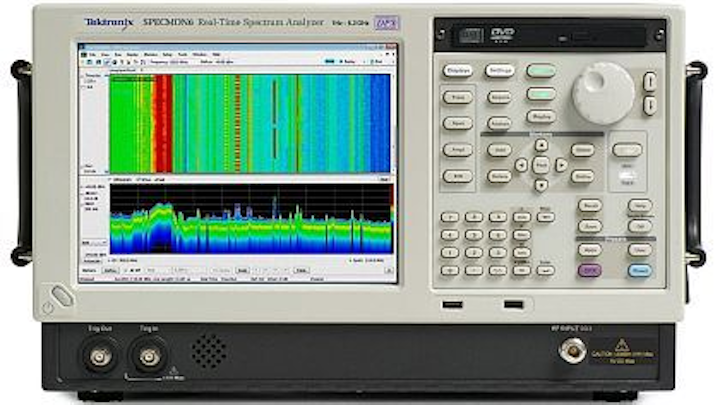
Task: Click the Tektronix logo on the bezel
Action: coord(108,22)
